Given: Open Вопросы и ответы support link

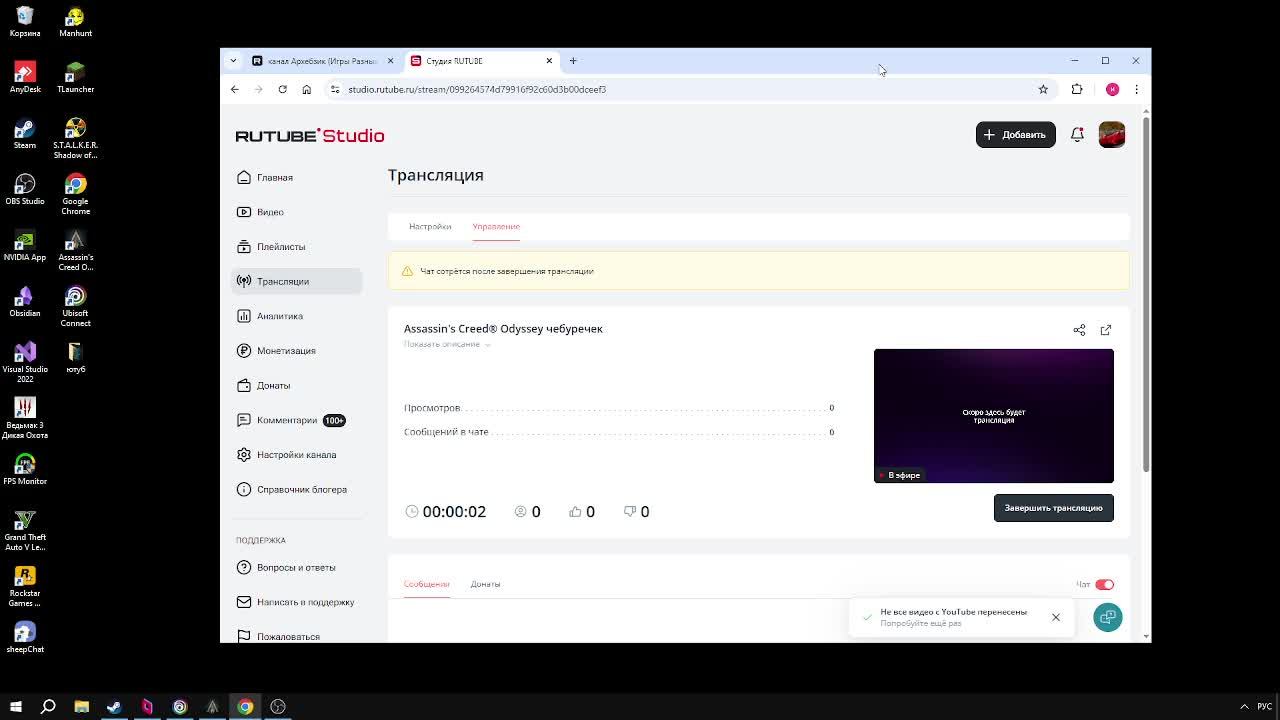Looking at the screenshot, I should pyautogui.click(x=287, y=567).
